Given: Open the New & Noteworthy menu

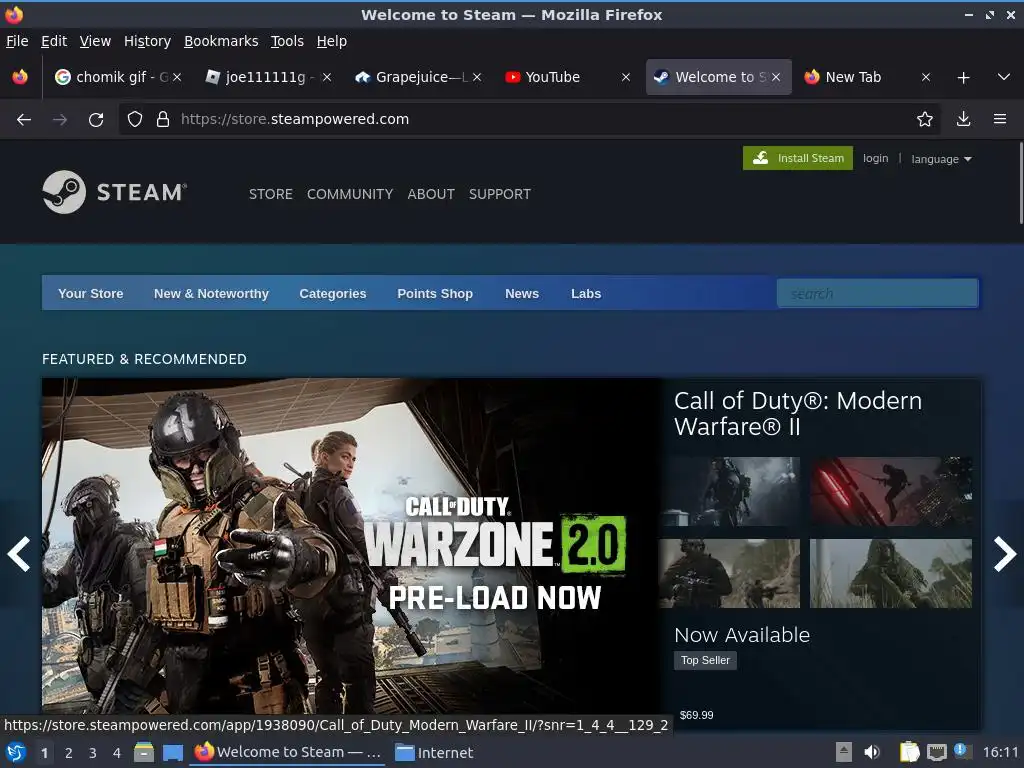Looking at the screenshot, I should [x=211, y=293].
